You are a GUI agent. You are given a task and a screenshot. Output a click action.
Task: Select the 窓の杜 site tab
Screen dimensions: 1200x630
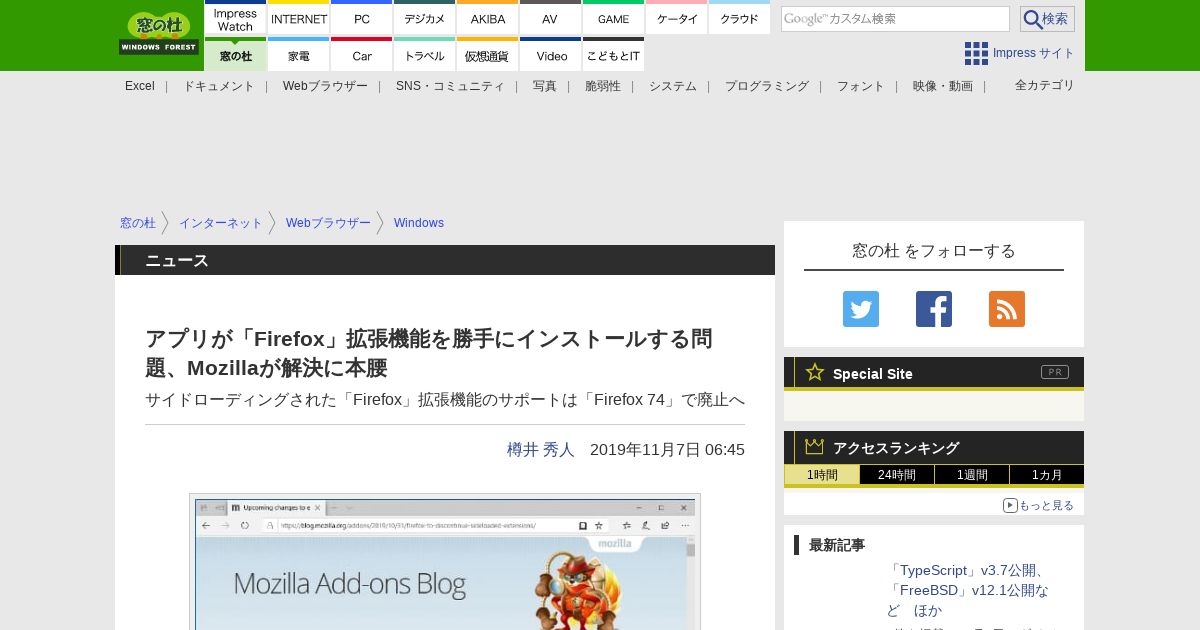click(235, 55)
